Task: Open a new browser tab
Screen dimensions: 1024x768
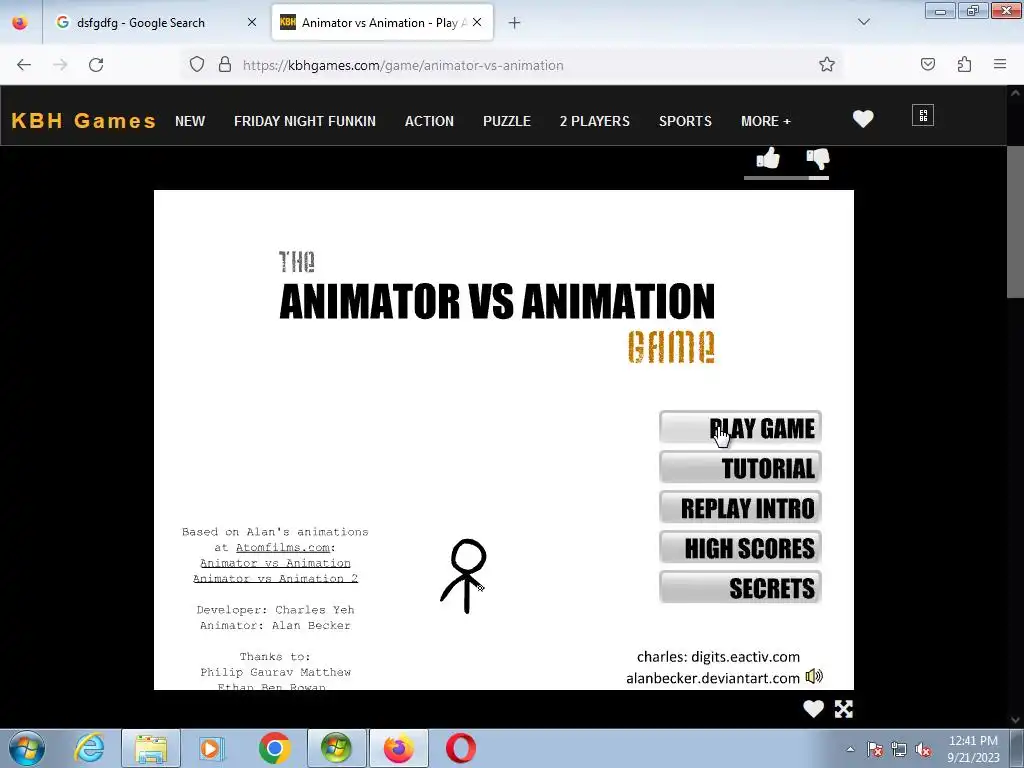Action: [x=515, y=23]
